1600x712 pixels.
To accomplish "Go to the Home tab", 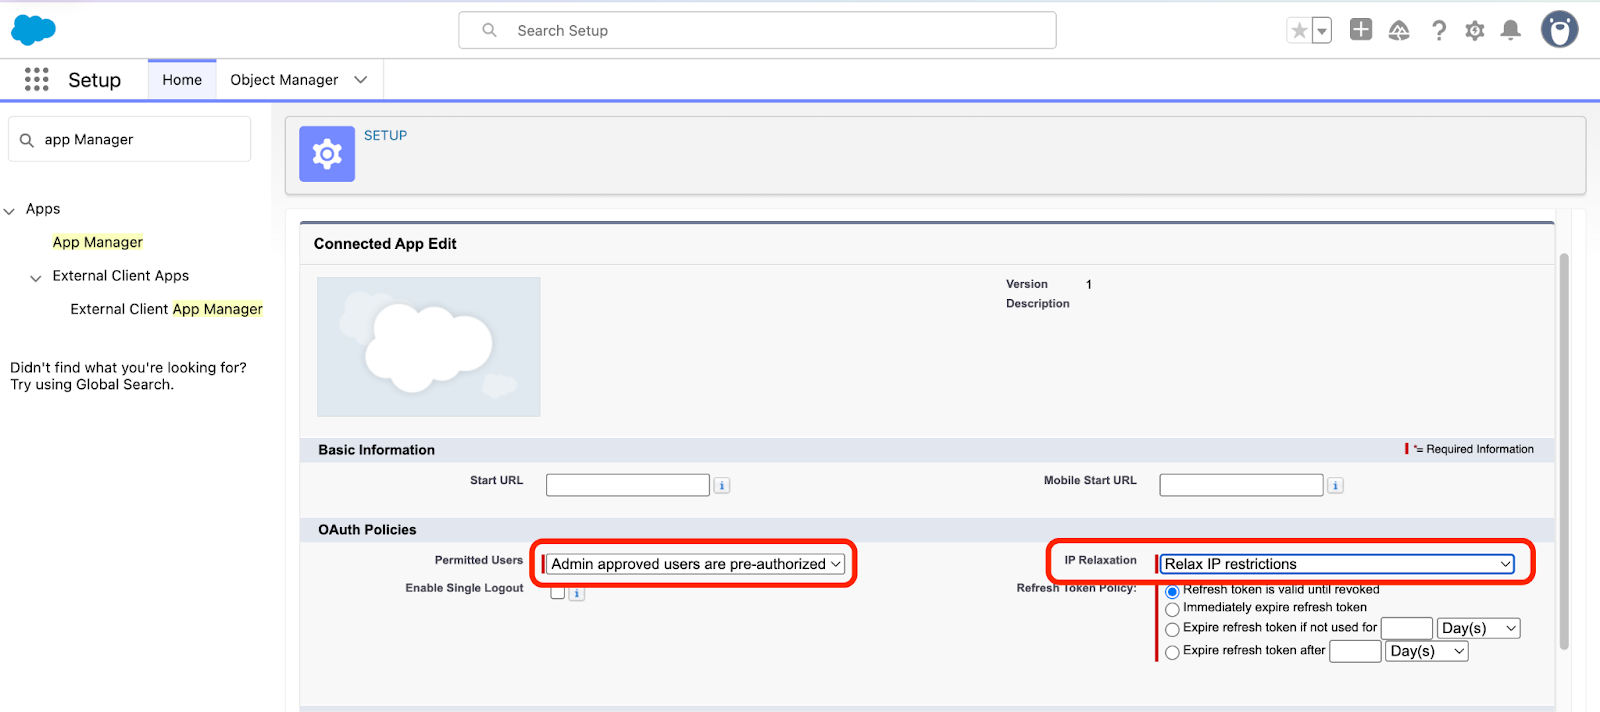I will tap(182, 80).
